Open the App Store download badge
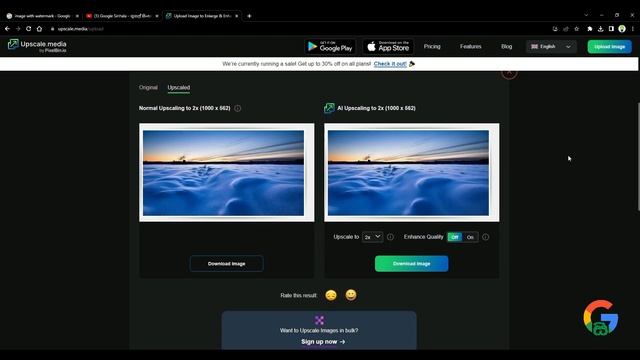This screenshot has height=360, width=640. (x=388, y=47)
